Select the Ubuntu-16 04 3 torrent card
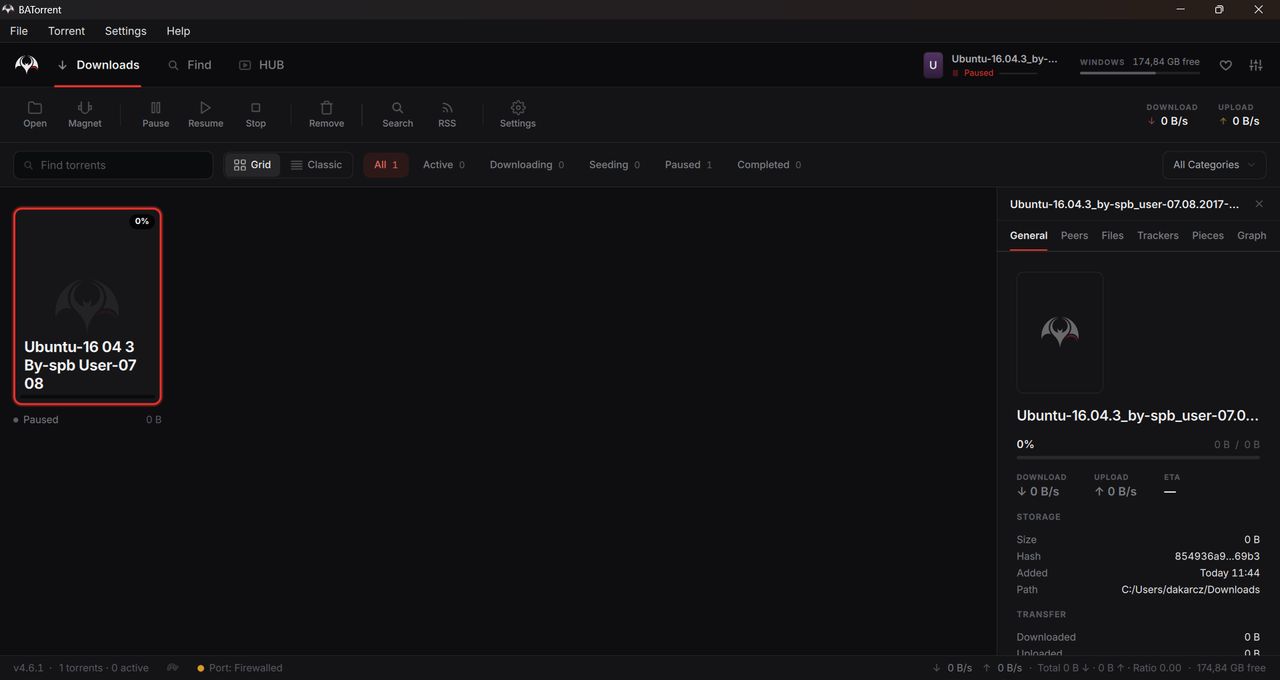Viewport: 1280px width, 680px height. 88,306
